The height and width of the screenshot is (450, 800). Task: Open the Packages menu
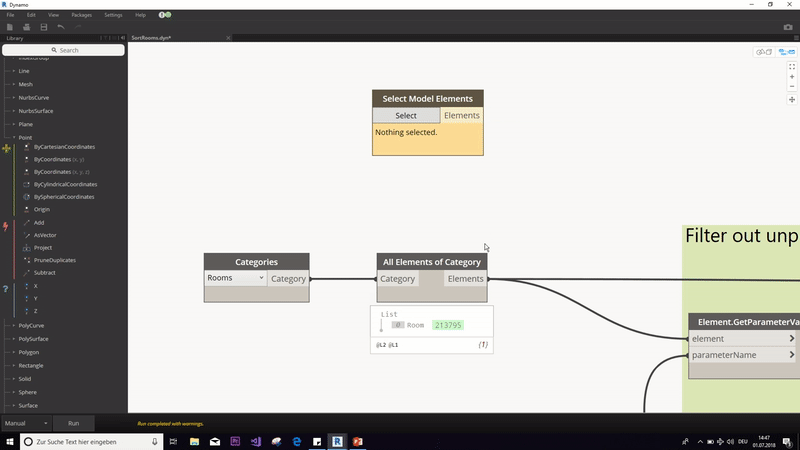[82, 15]
